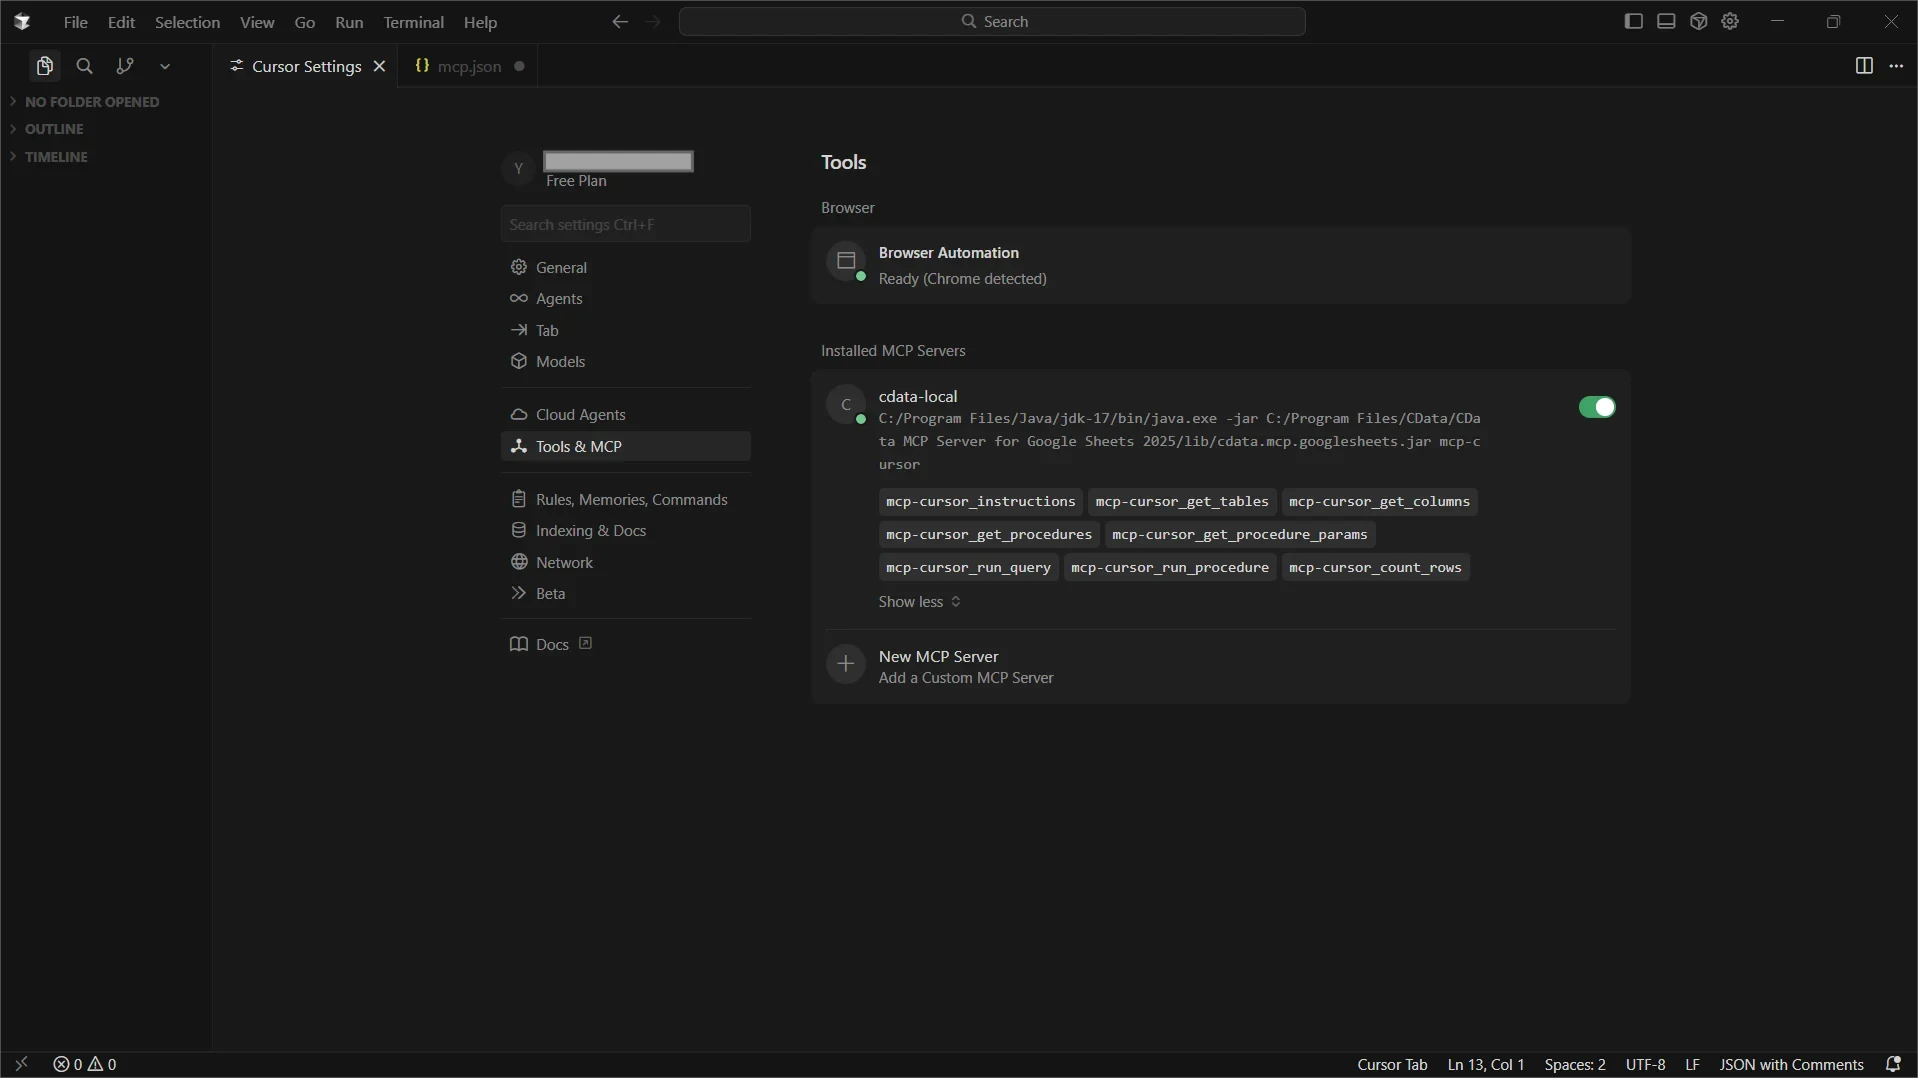Open additional views chevron dropdown
This screenshot has height=1078, width=1918.
(x=165, y=66)
